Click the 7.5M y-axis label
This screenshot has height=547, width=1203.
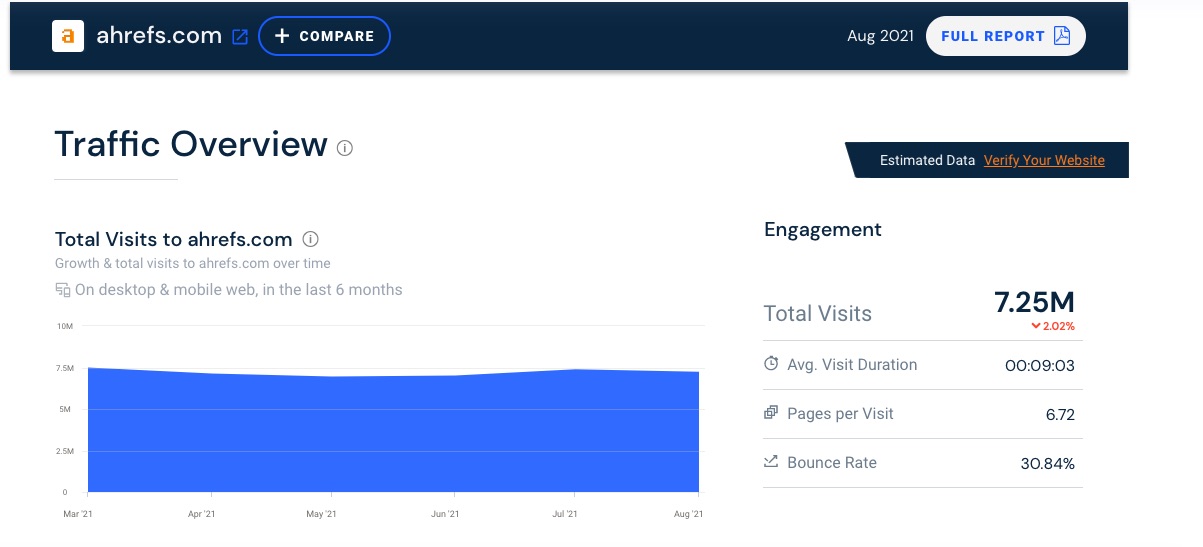tap(64, 368)
